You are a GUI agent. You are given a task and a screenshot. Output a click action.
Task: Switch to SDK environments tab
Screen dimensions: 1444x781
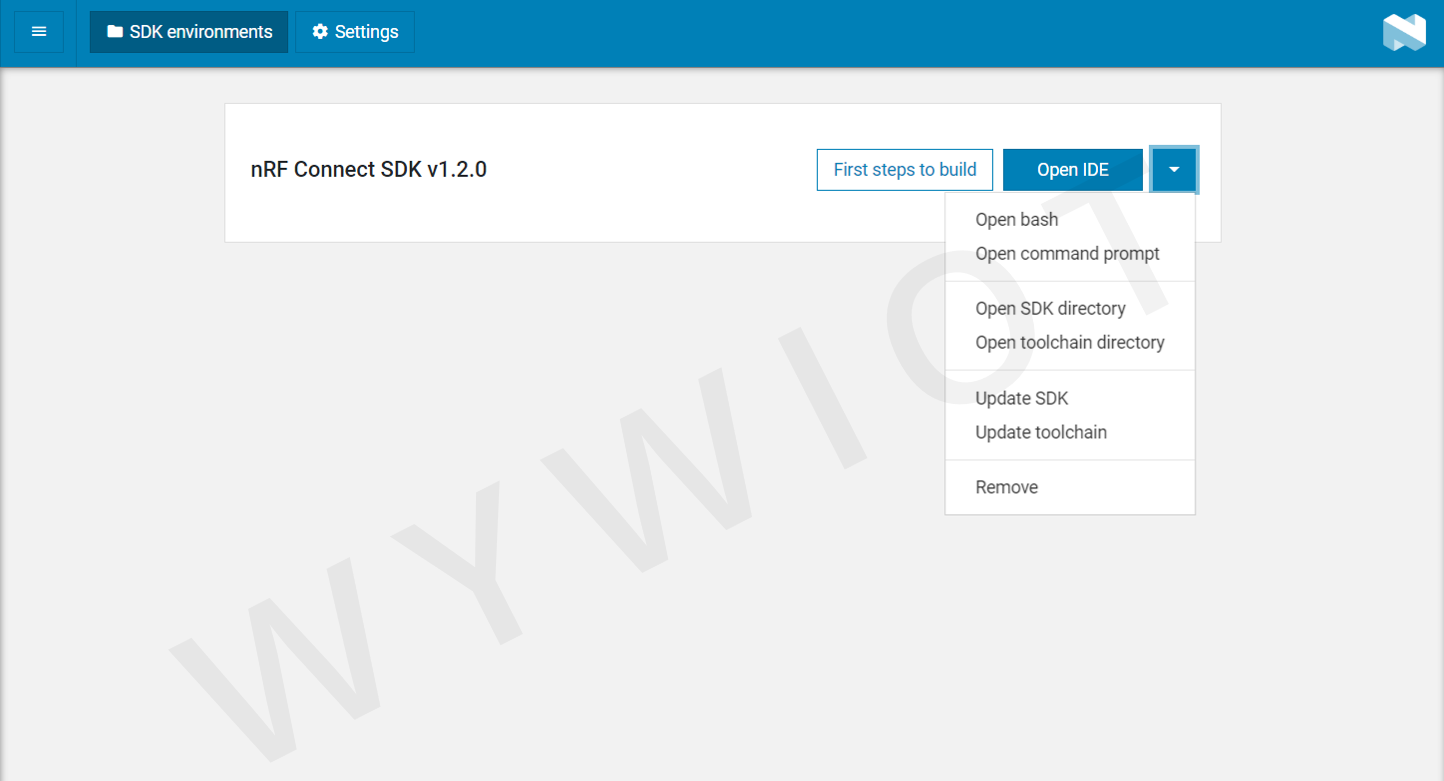tap(189, 32)
